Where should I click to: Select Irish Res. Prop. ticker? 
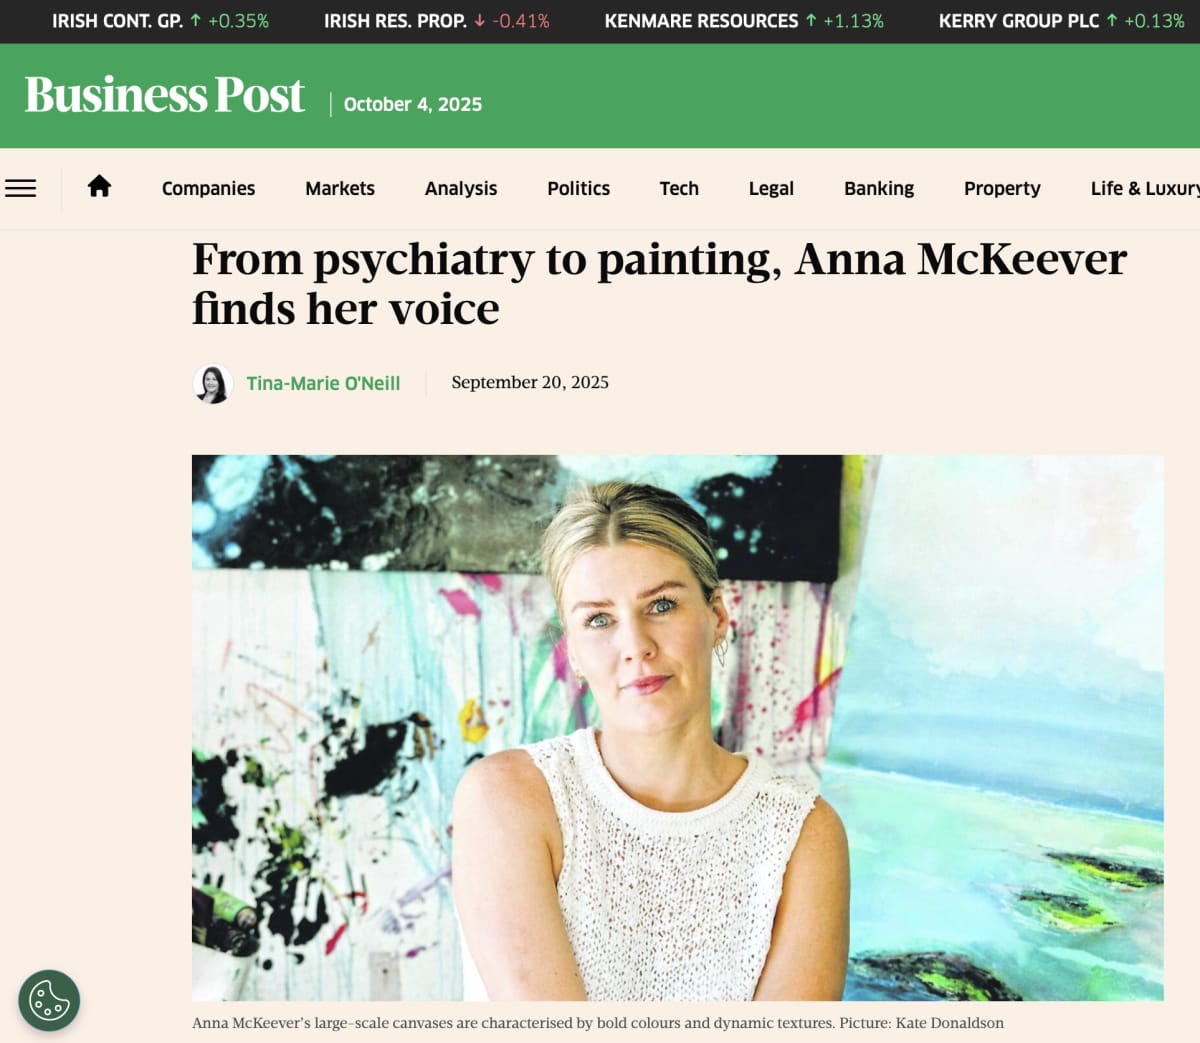point(436,21)
